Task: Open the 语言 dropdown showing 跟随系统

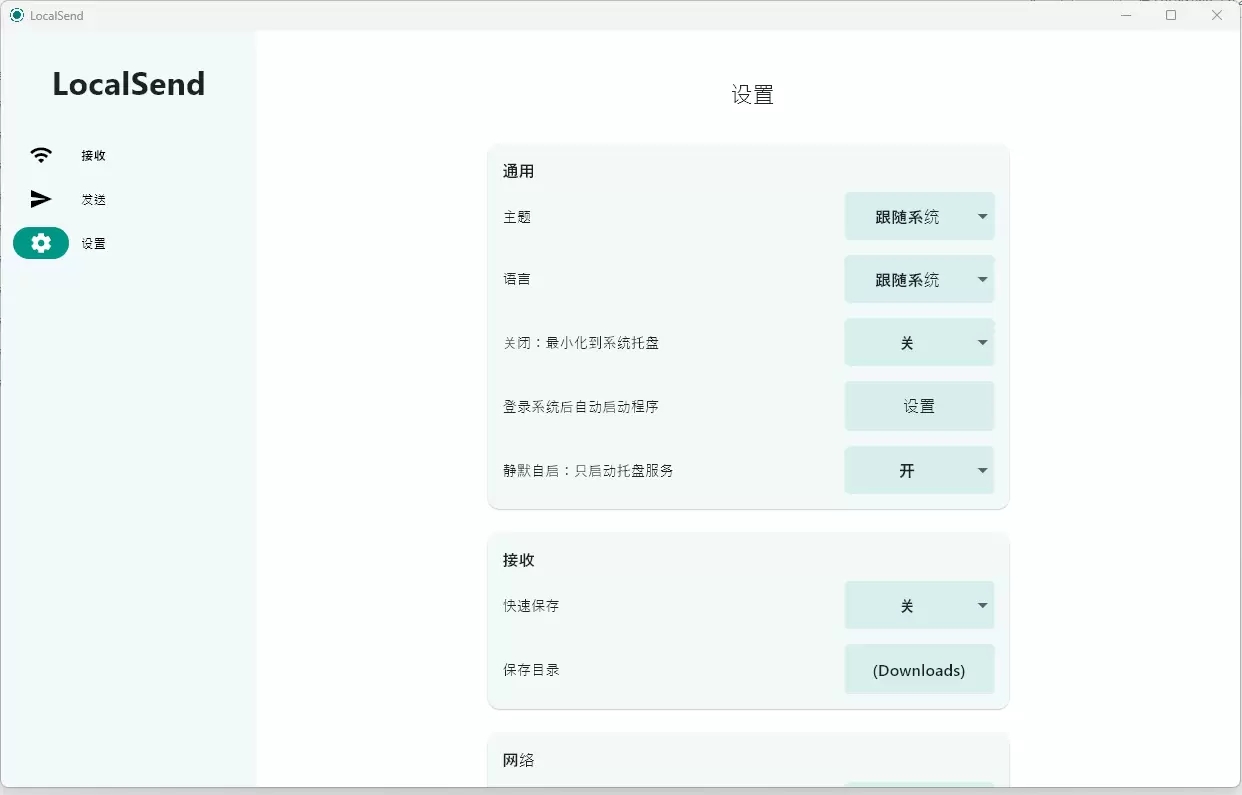Action: point(919,279)
